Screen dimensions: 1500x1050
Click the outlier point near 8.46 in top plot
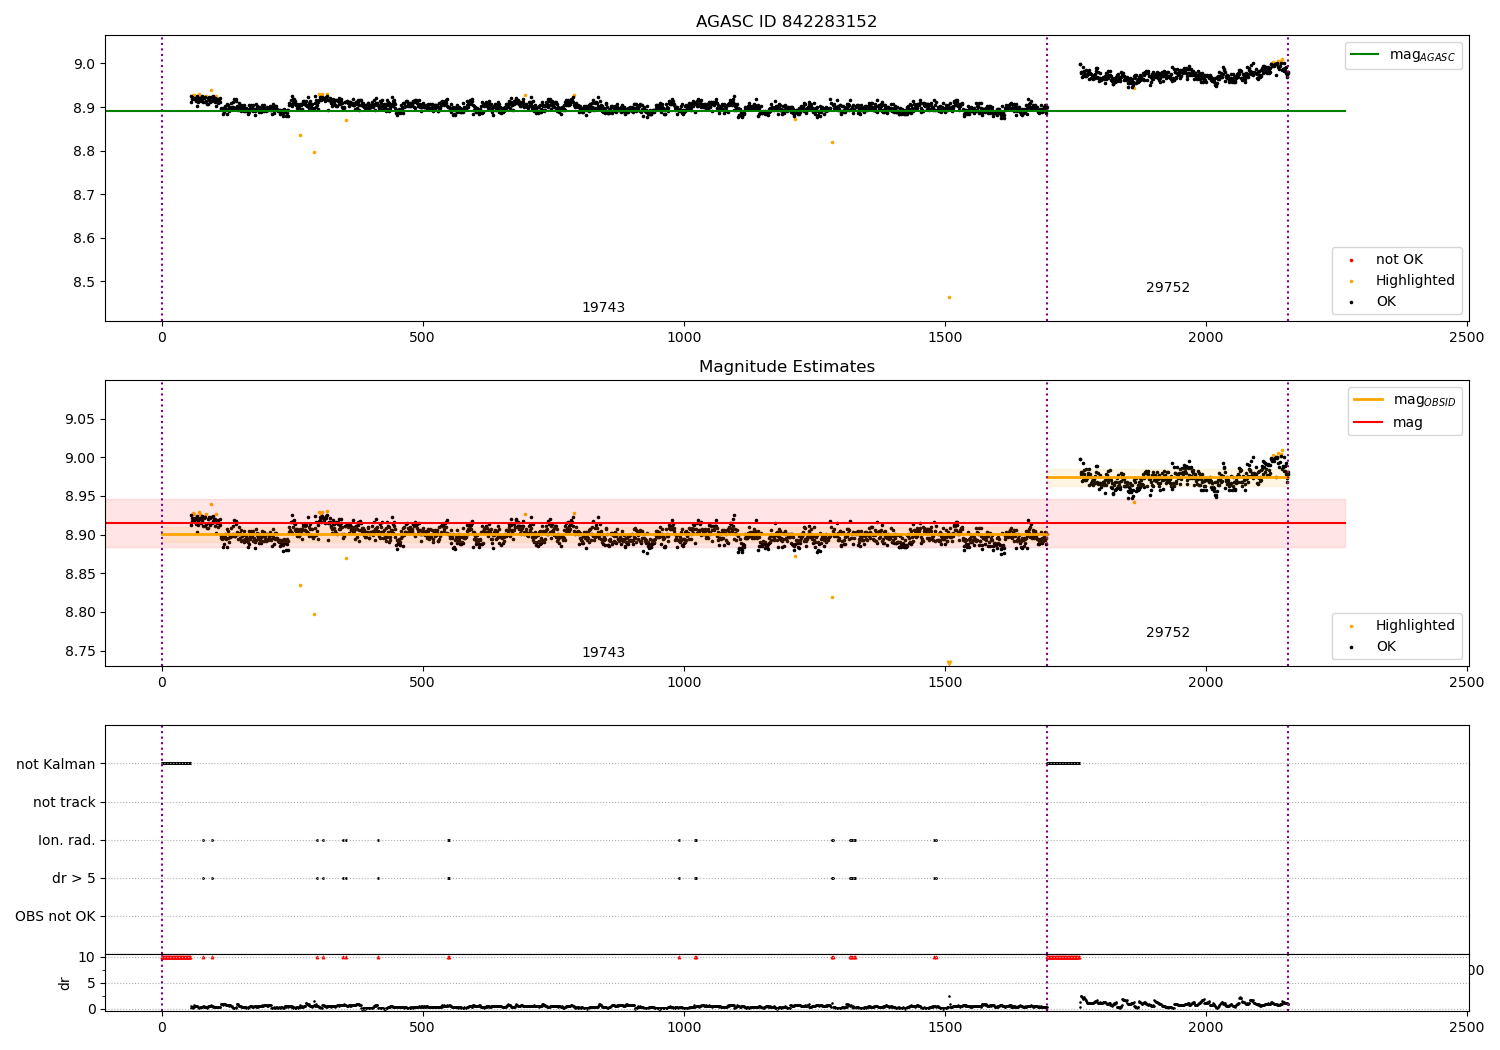(949, 297)
